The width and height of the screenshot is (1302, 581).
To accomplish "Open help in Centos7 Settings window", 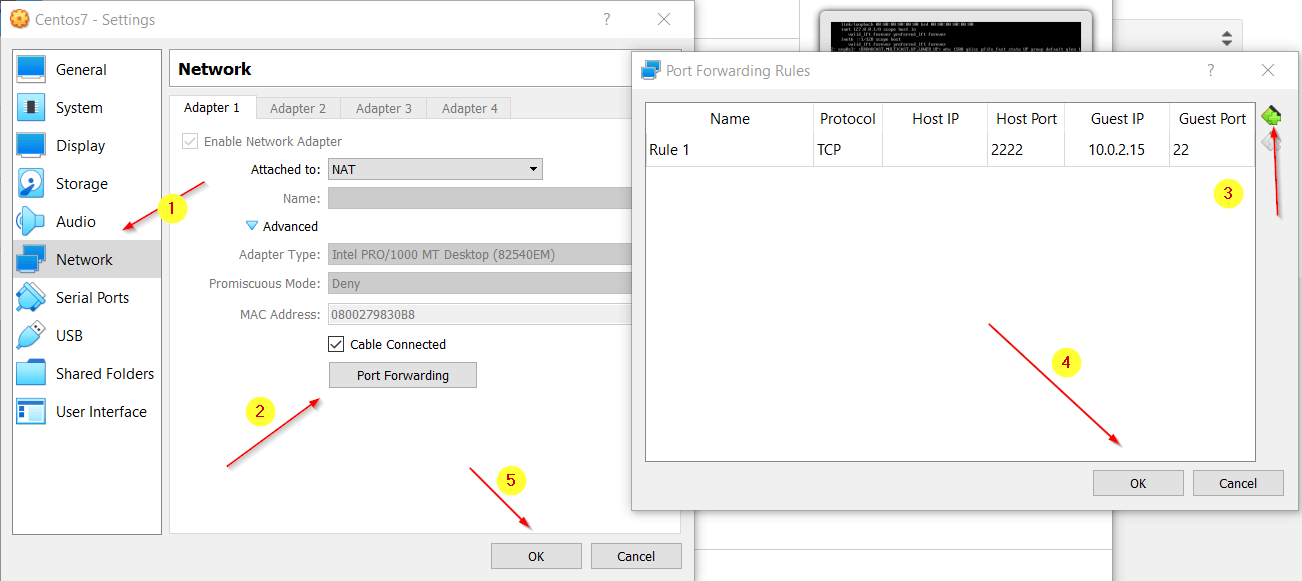I will click(x=607, y=19).
